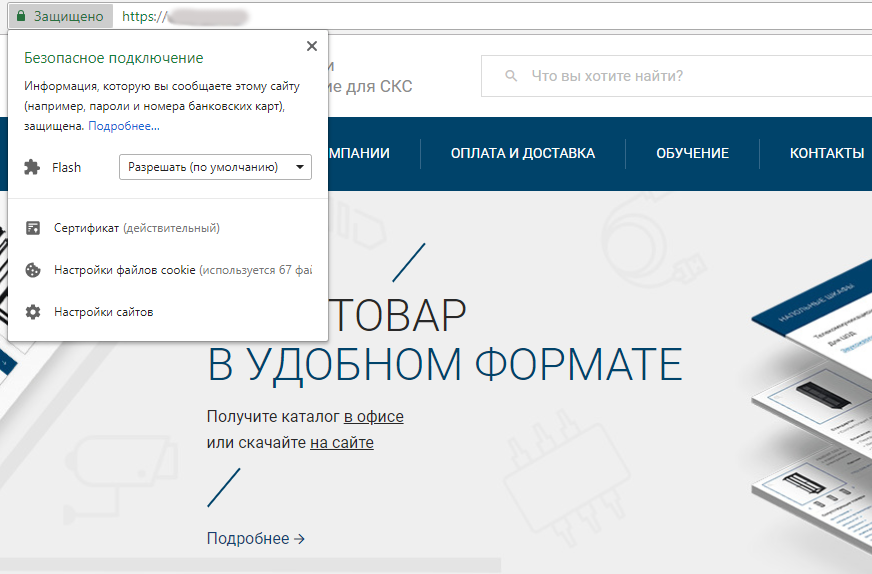Close the secure connection popup
This screenshot has height=574, width=872.
[312, 46]
